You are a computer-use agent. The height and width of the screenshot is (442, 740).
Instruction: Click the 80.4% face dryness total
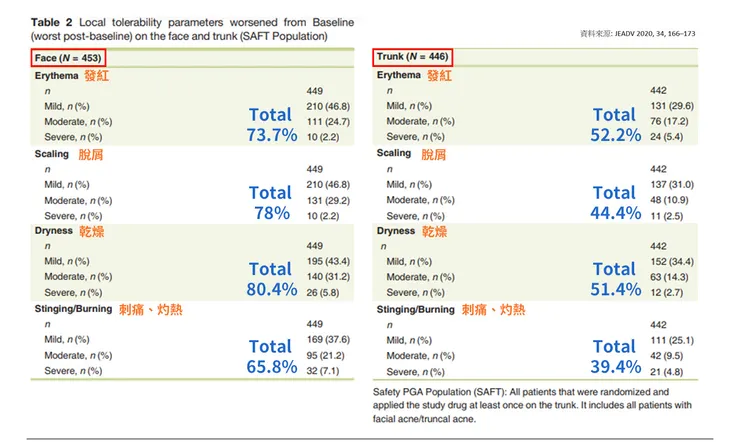click(x=272, y=290)
